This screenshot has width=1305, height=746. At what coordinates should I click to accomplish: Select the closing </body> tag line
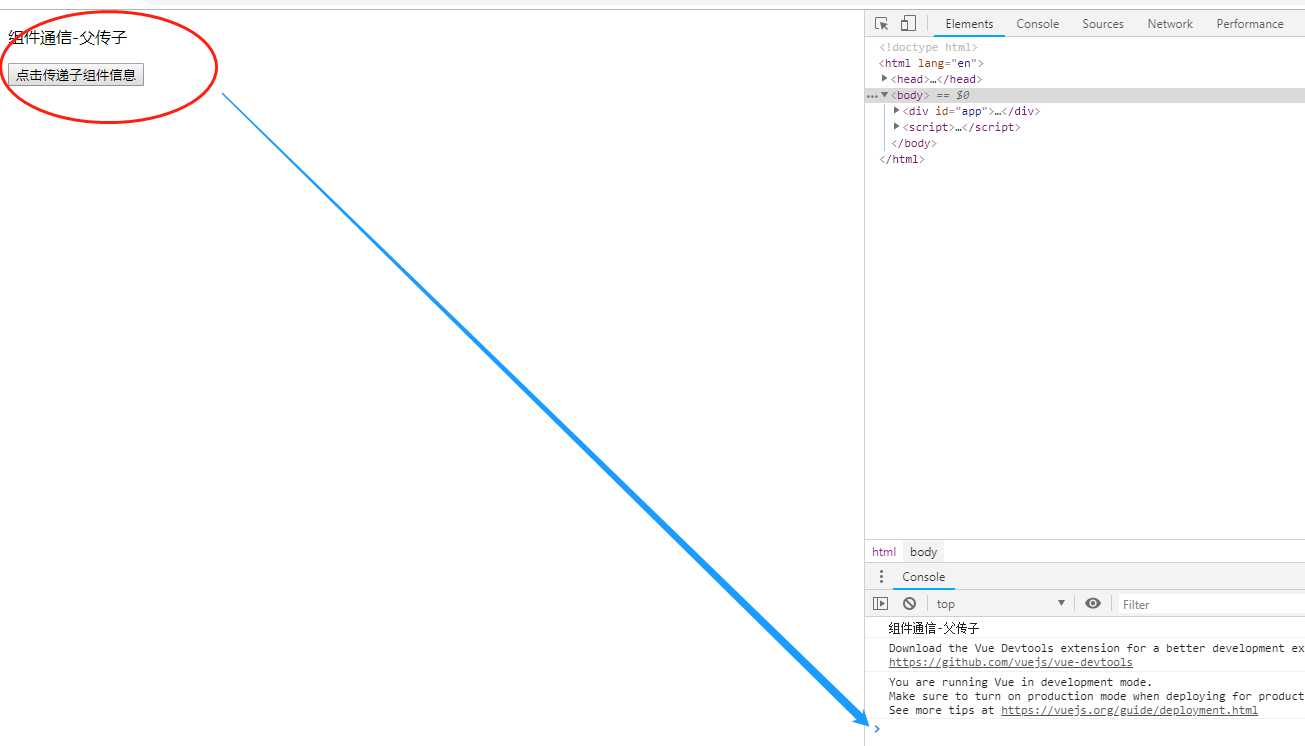coord(913,143)
